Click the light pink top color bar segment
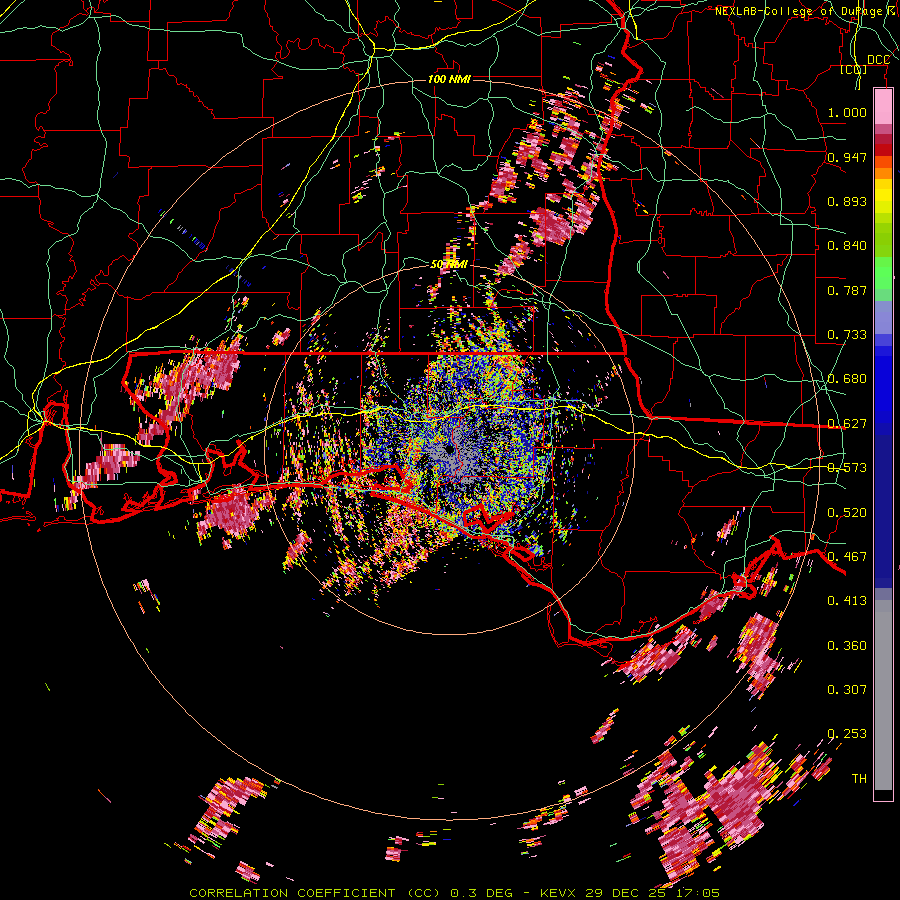The image size is (900, 900). tap(883, 107)
